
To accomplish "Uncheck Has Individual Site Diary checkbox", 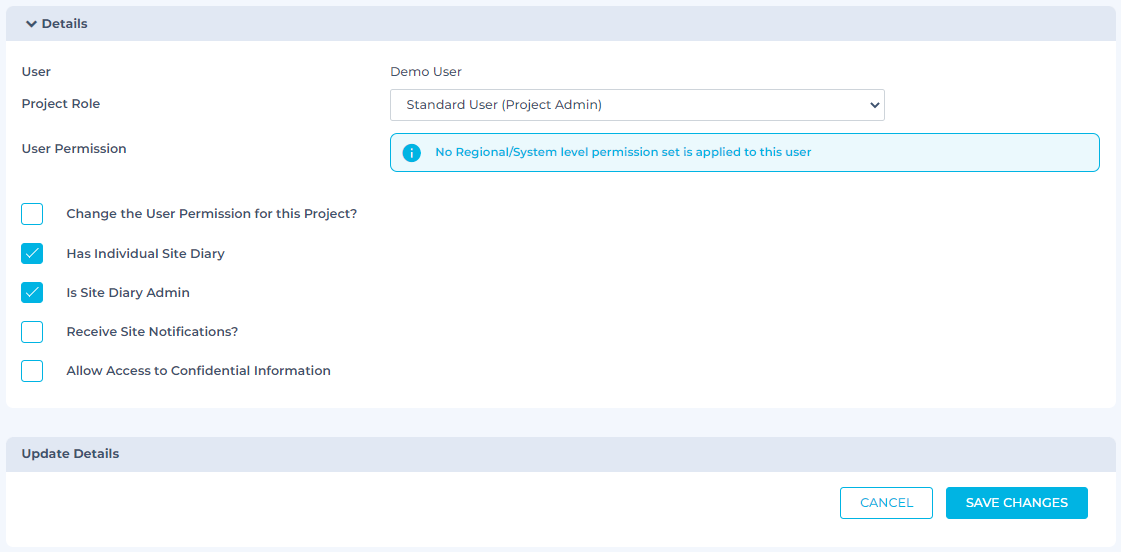I will [x=32, y=254].
